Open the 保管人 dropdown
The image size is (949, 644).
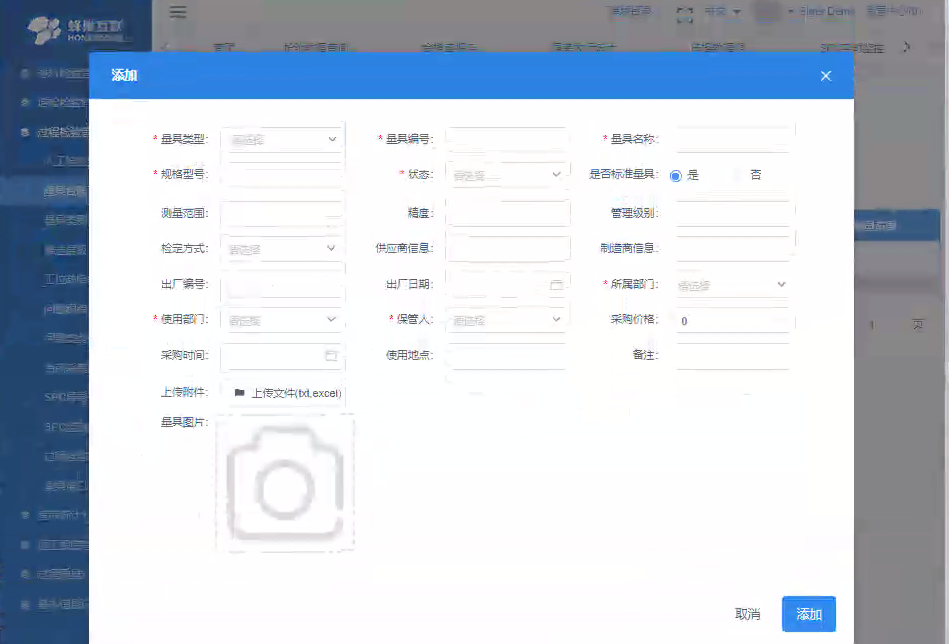pyautogui.click(x=507, y=320)
